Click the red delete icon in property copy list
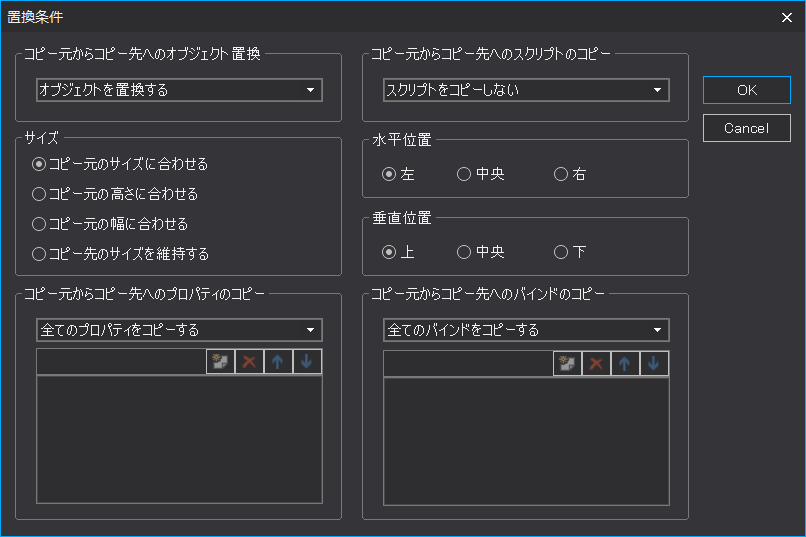 [249, 362]
